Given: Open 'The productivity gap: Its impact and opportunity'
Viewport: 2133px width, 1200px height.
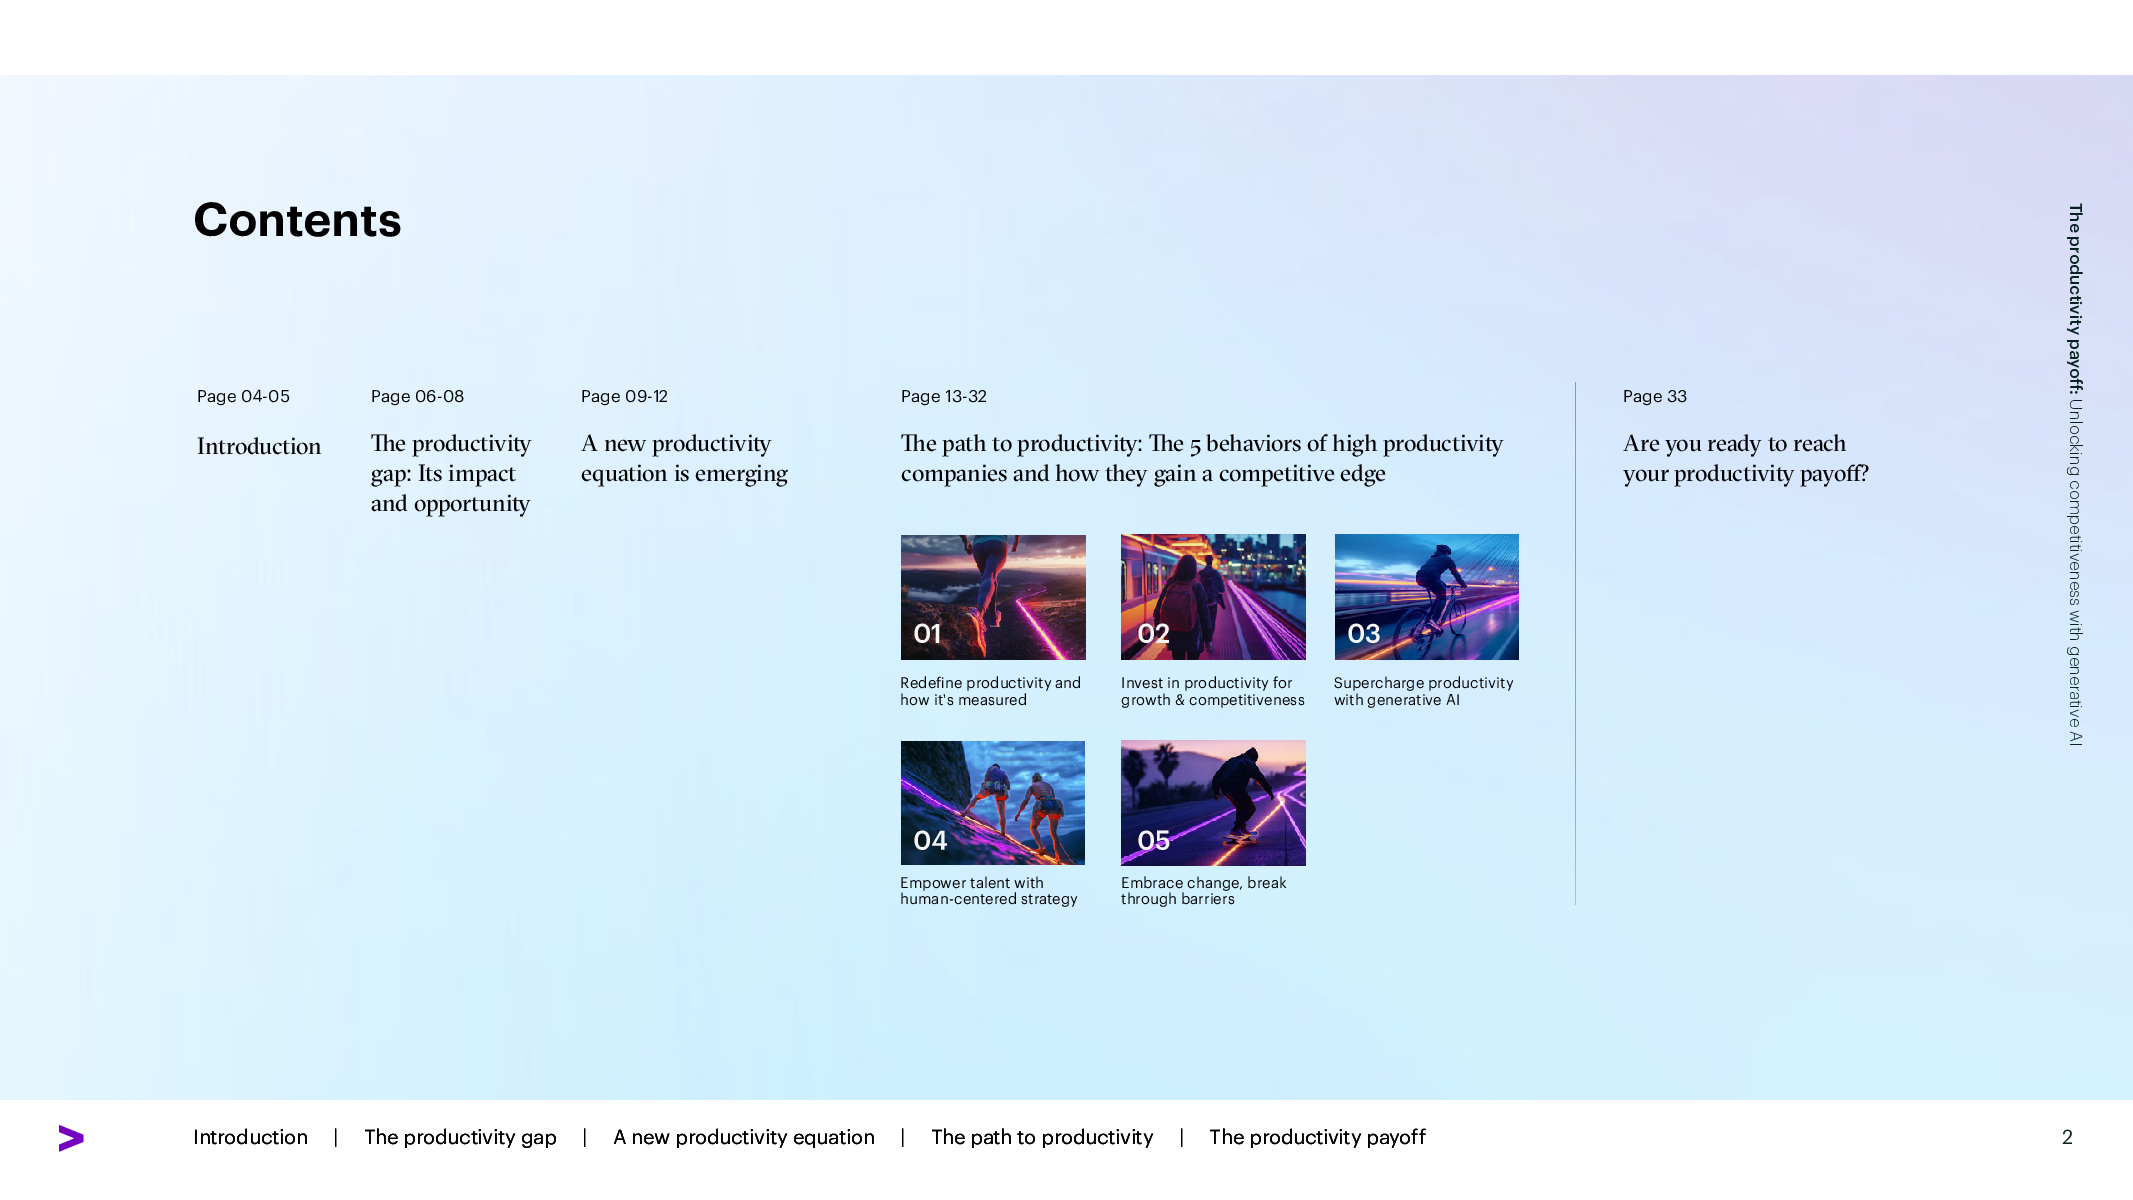Looking at the screenshot, I should coord(450,473).
